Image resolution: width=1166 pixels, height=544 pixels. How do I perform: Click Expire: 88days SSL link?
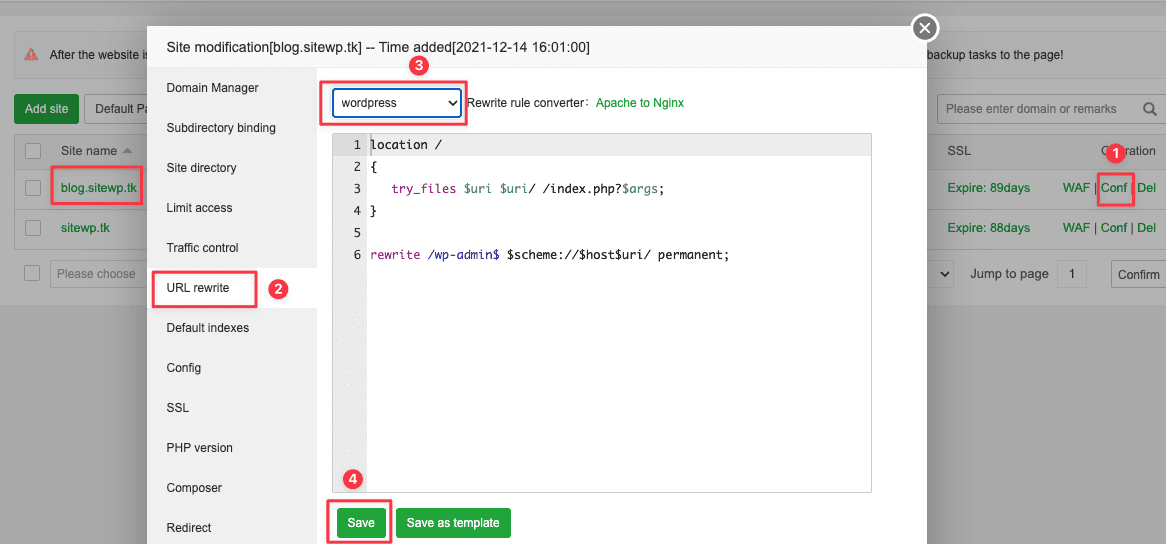point(988,227)
